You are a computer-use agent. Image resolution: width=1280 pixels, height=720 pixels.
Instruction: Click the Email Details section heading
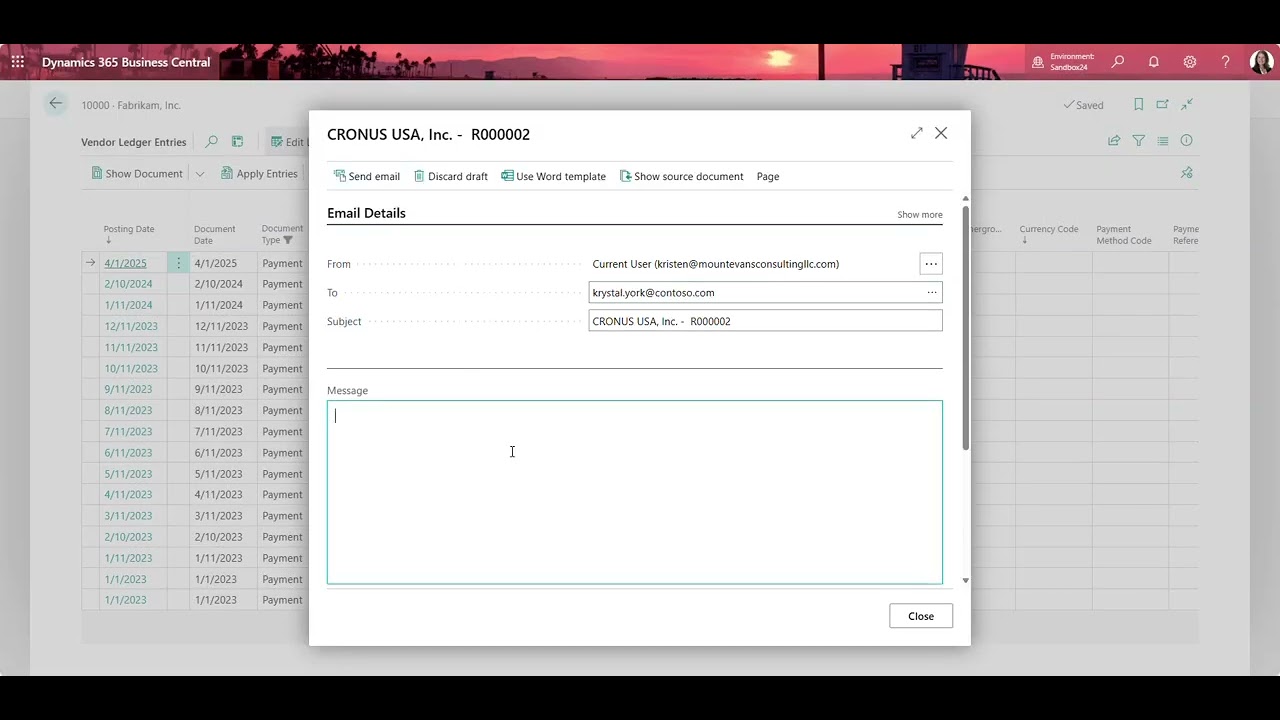pos(366,213)
